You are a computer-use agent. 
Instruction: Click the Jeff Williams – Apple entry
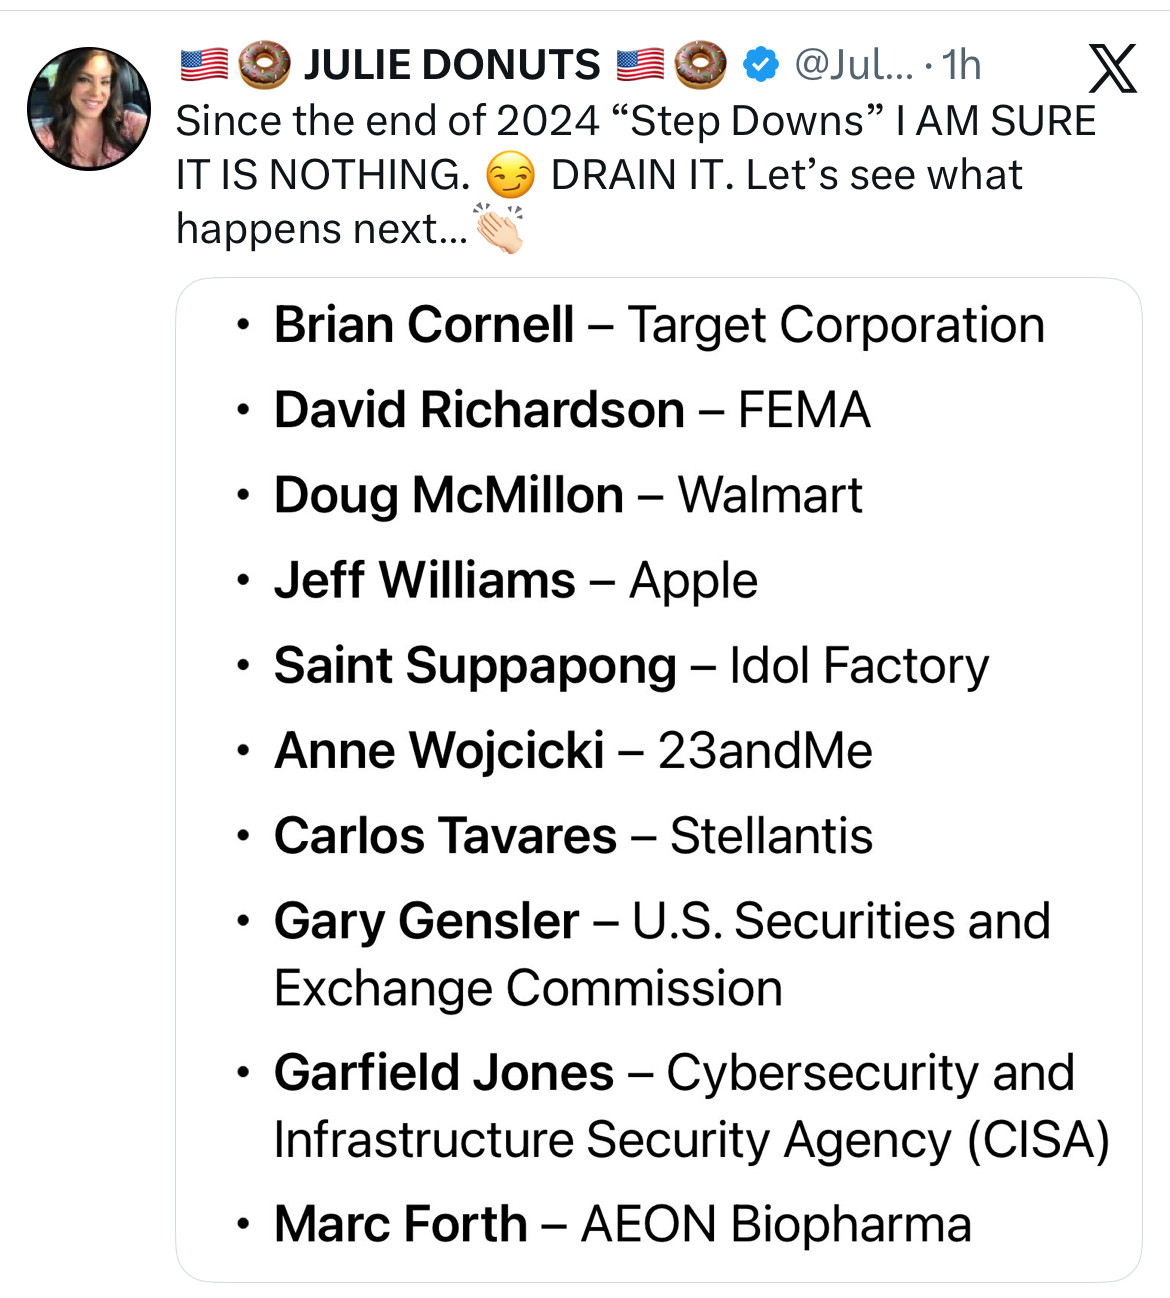pos(516,580)
